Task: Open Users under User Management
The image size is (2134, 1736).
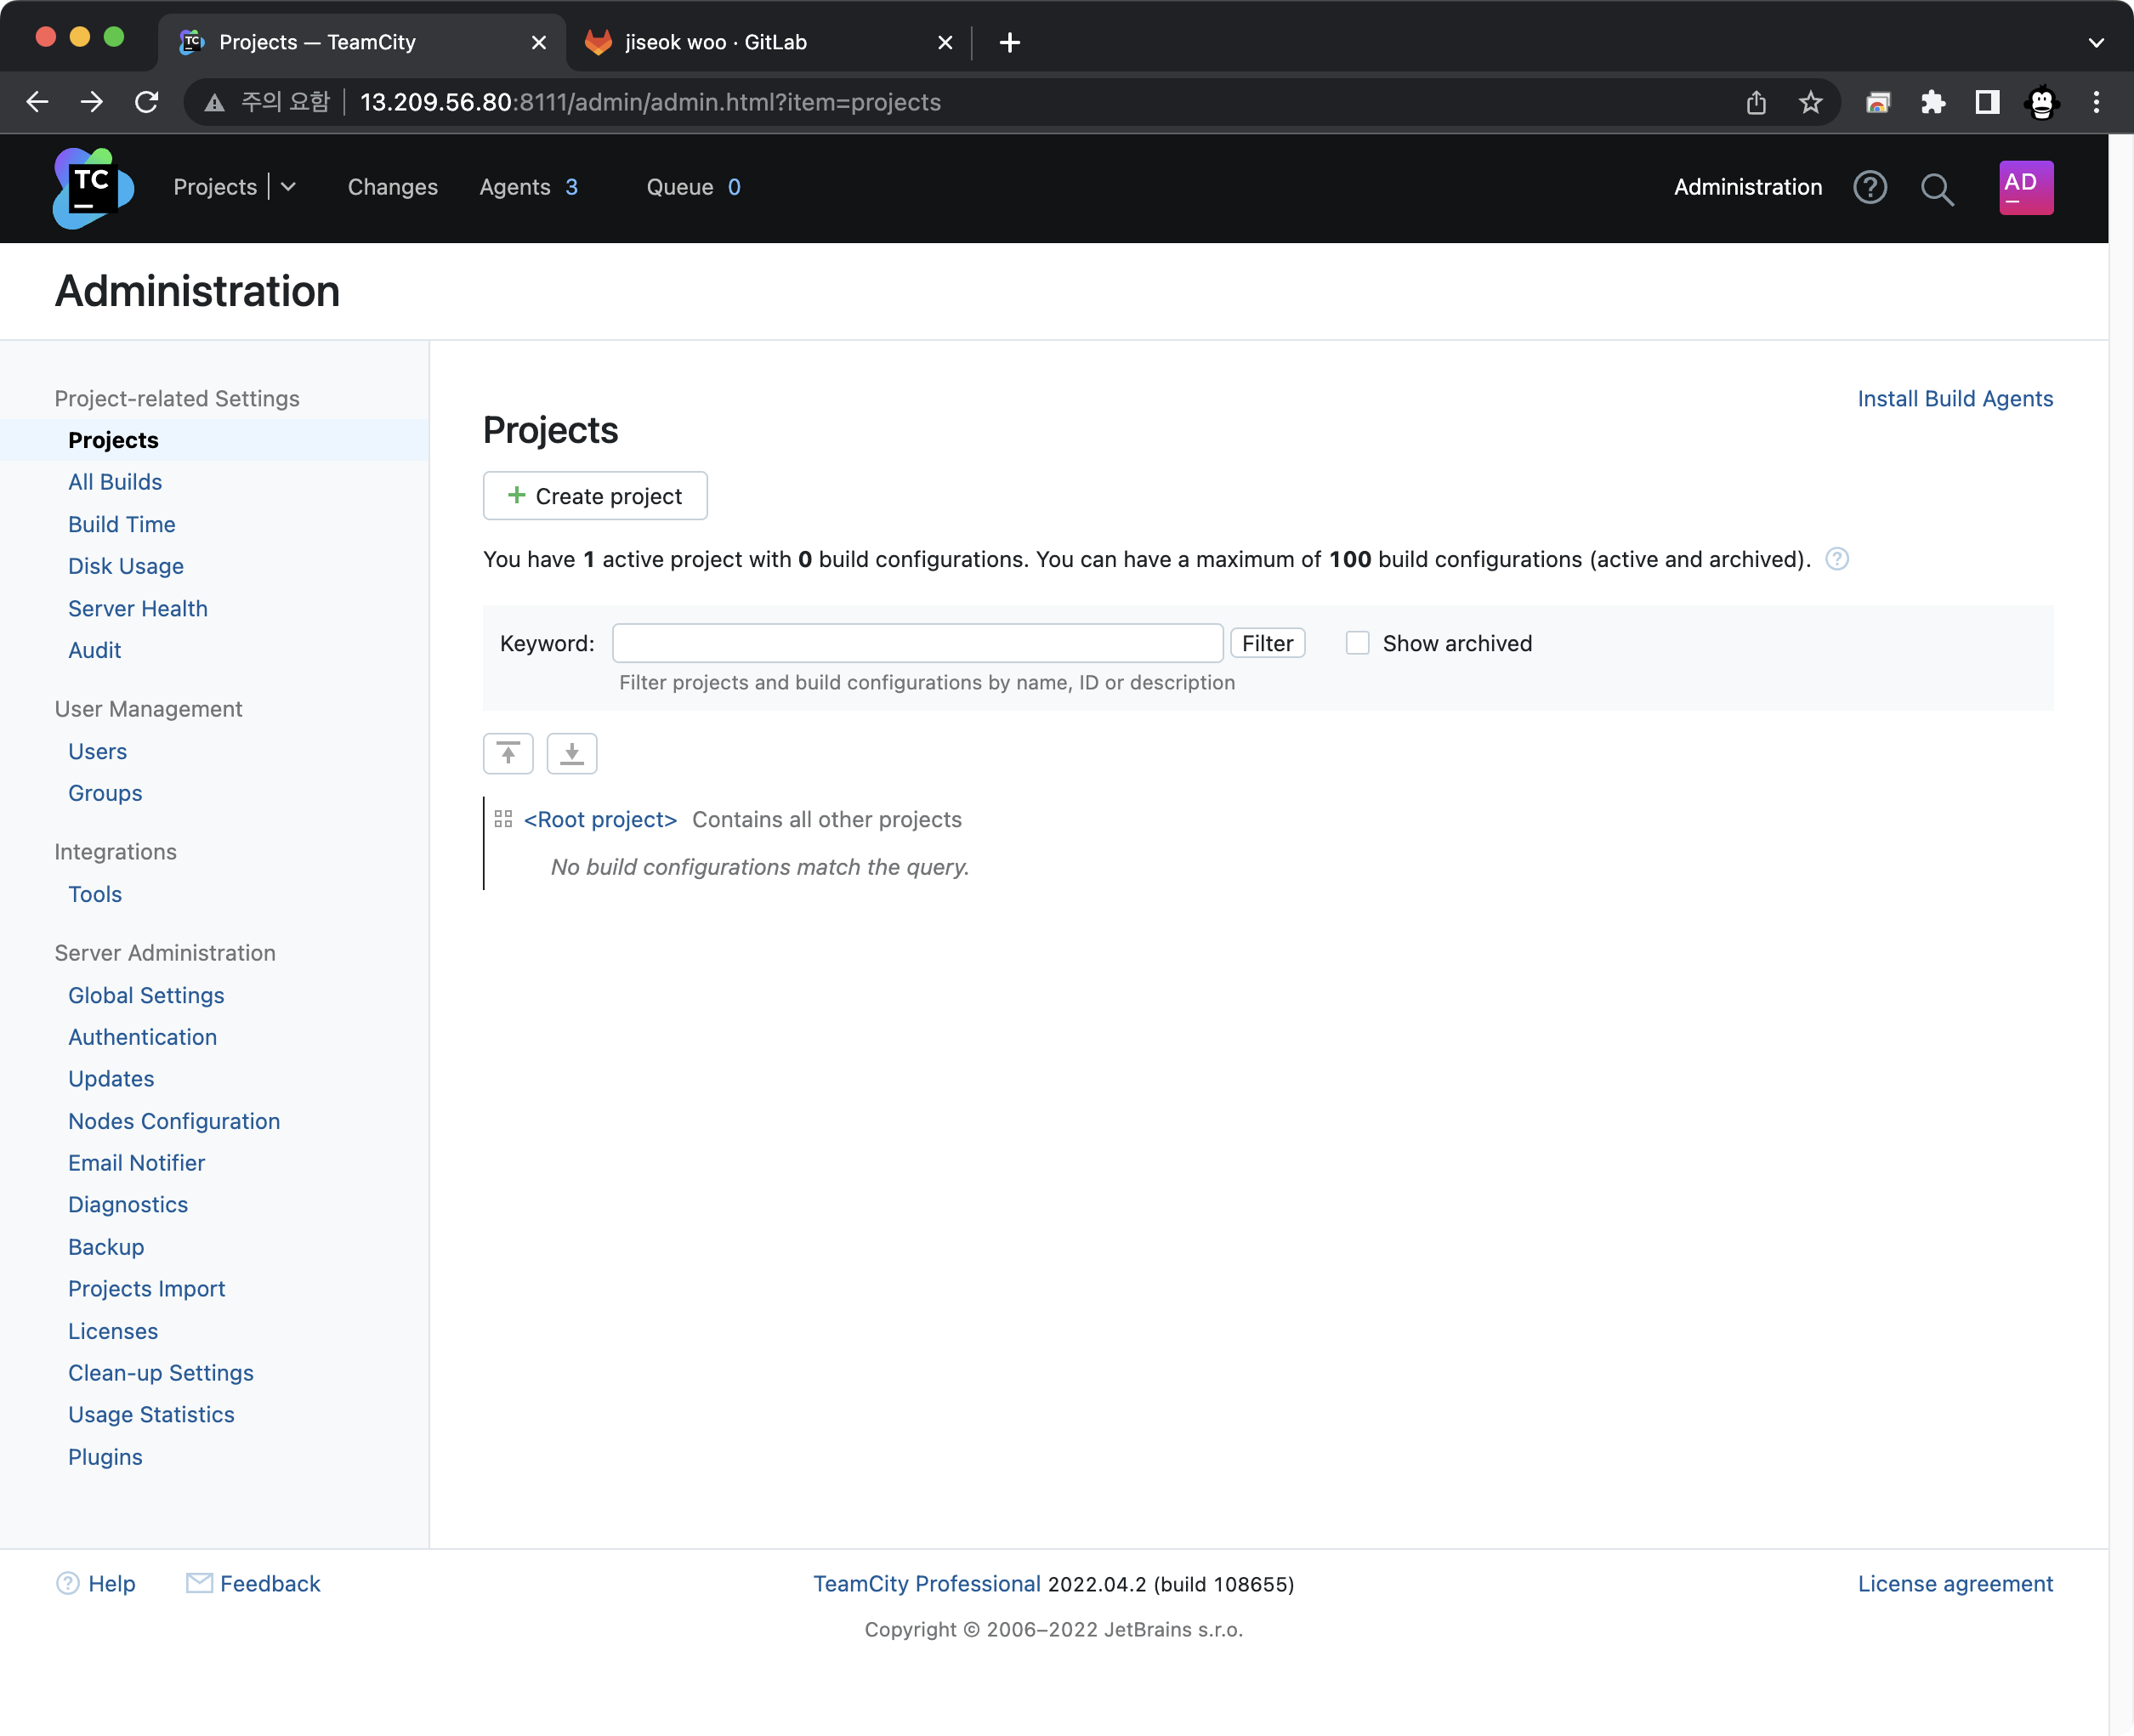Action: (98, 751)
